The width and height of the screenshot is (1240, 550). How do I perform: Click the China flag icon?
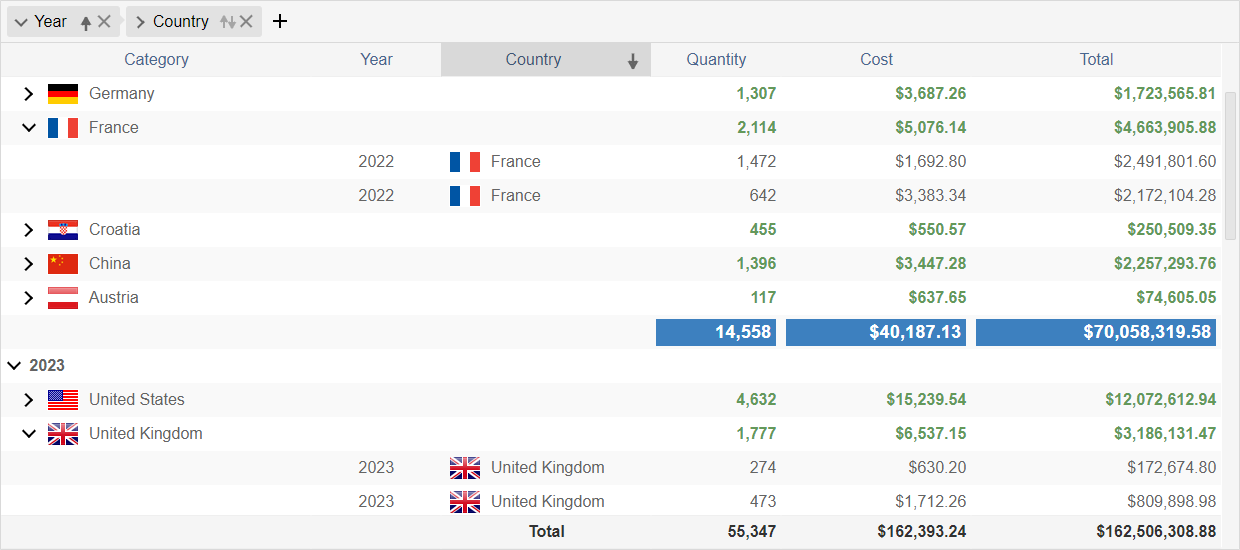pos(63,264)
